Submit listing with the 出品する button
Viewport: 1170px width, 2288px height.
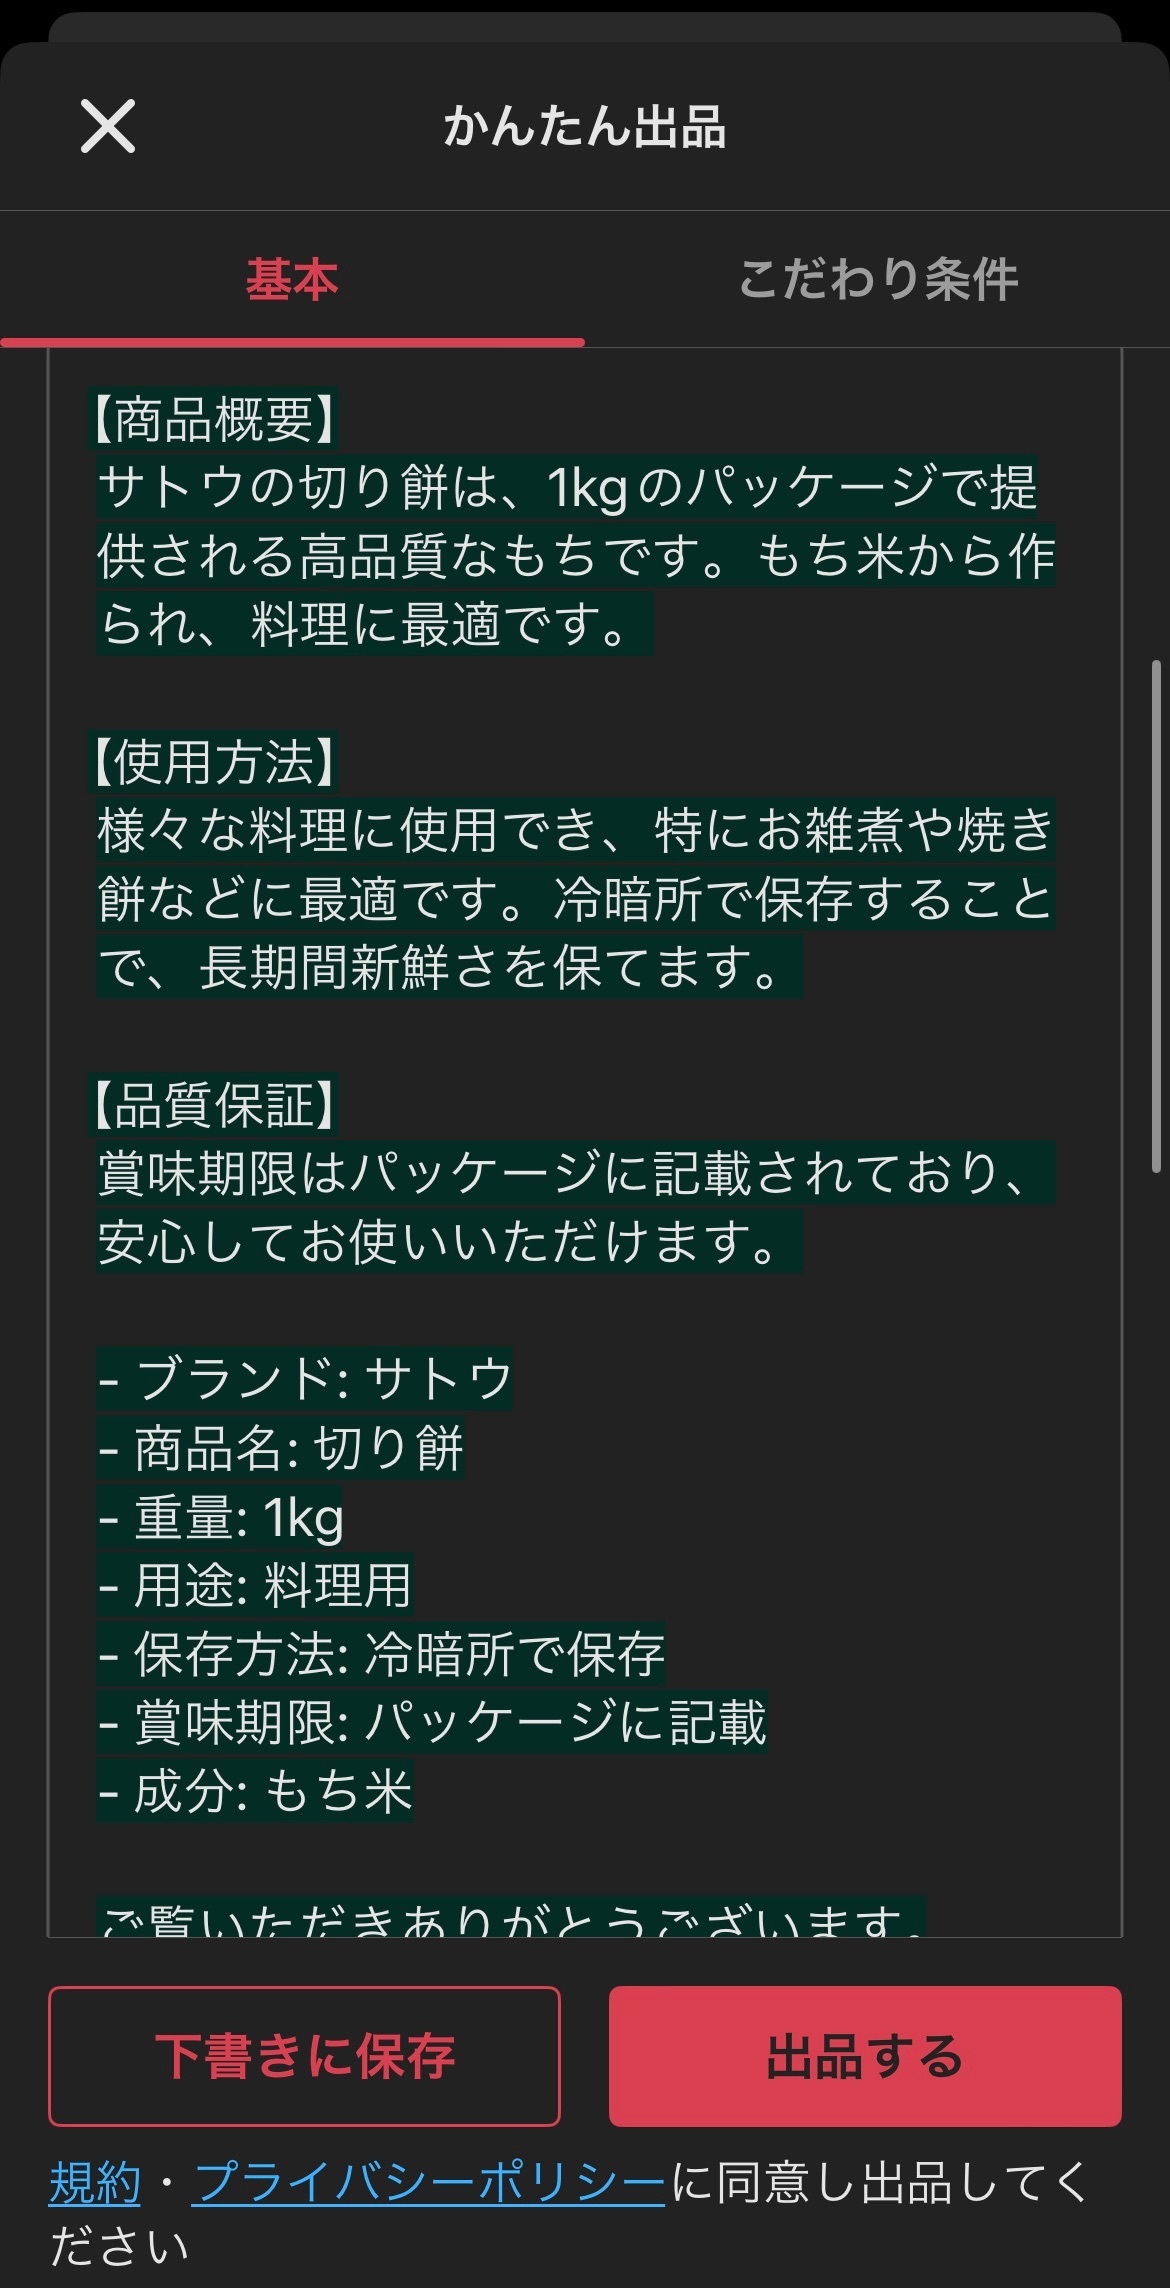(865, 2056)
